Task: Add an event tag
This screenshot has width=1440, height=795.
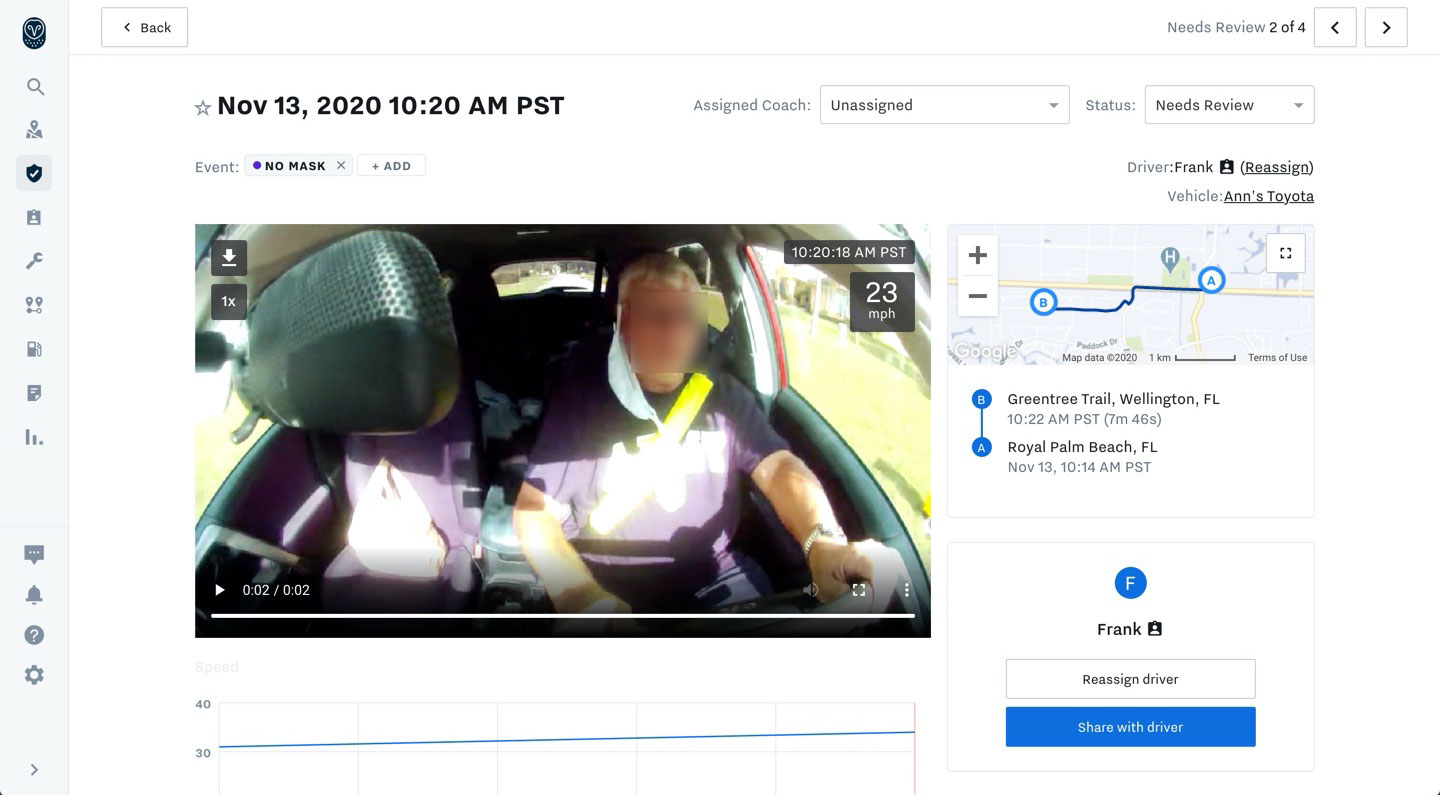Action: pos(391,166)
